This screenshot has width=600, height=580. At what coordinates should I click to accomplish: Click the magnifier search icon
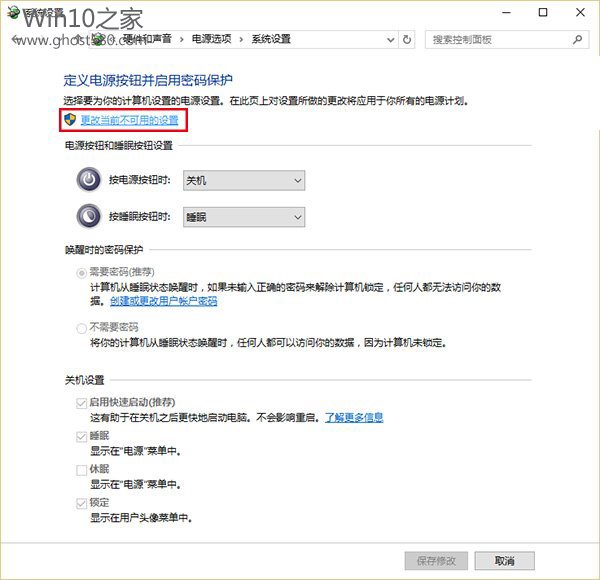pyautogui.click(x=577, y=39)
